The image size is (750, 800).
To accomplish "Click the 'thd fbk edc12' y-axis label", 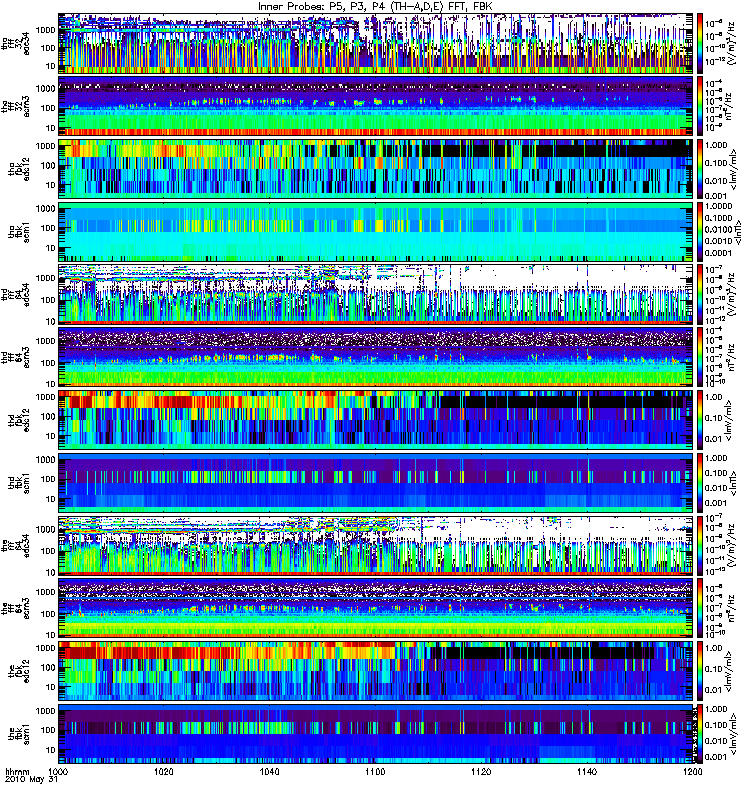I will coord(19,420).
